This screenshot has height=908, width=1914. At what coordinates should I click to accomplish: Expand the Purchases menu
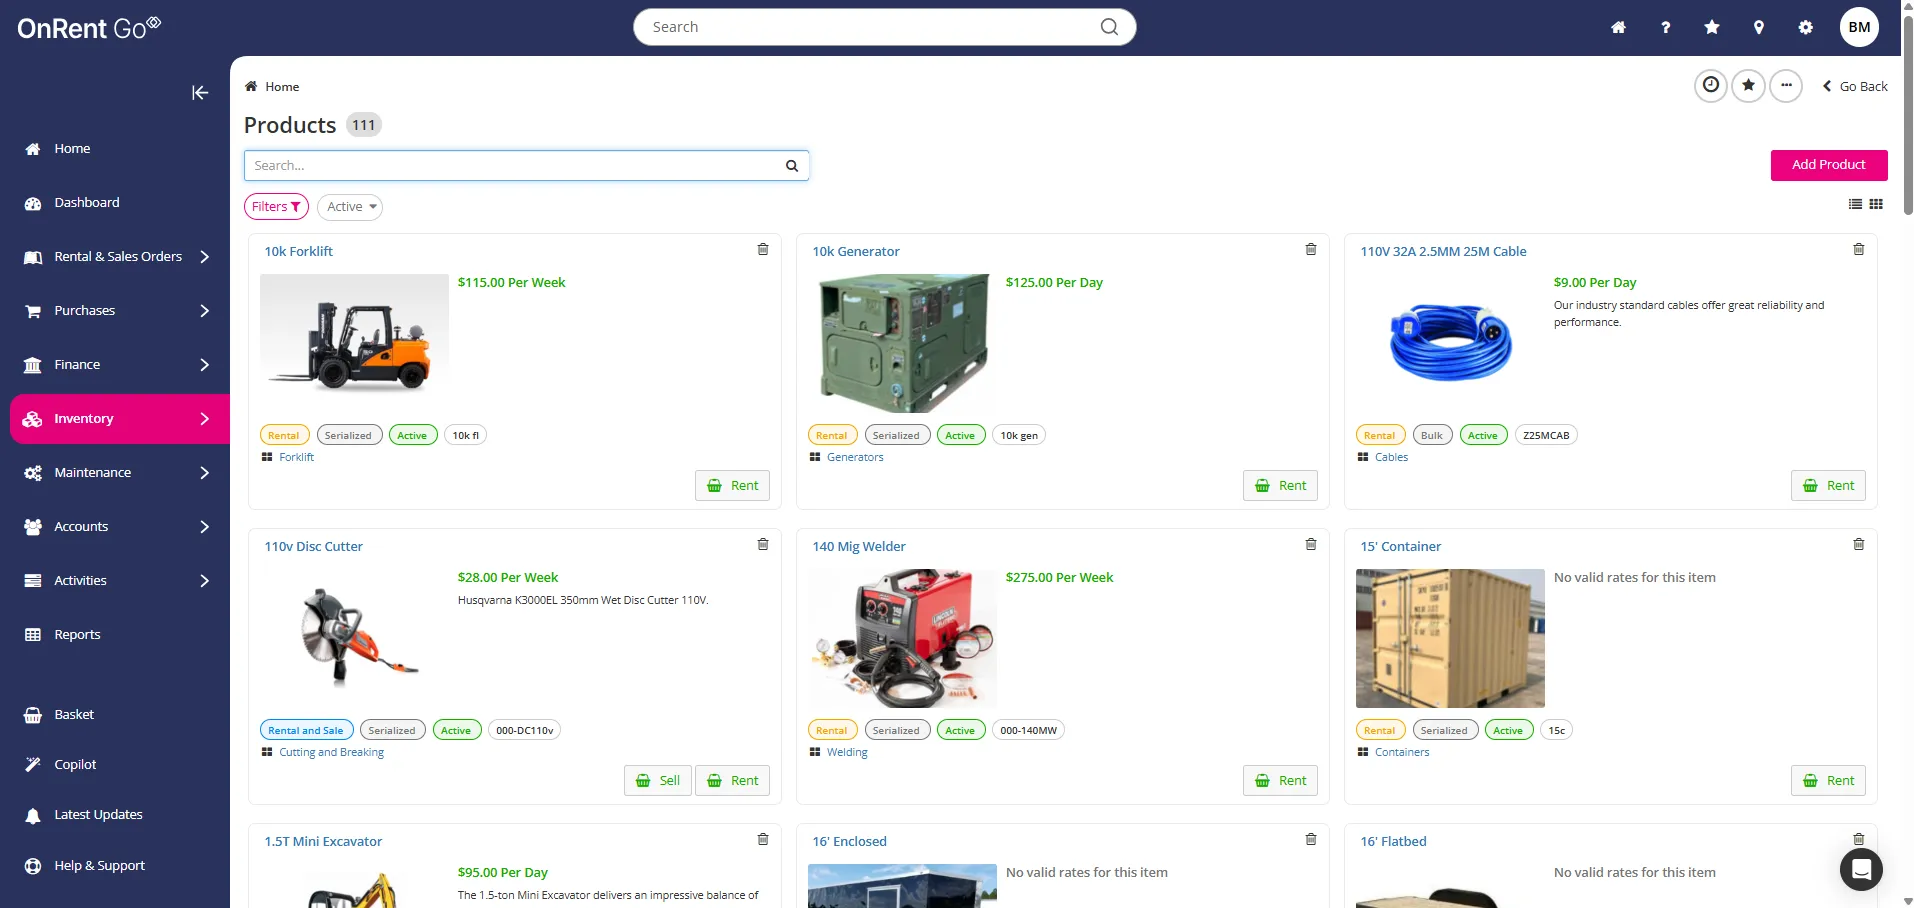[x=120, y=311]
